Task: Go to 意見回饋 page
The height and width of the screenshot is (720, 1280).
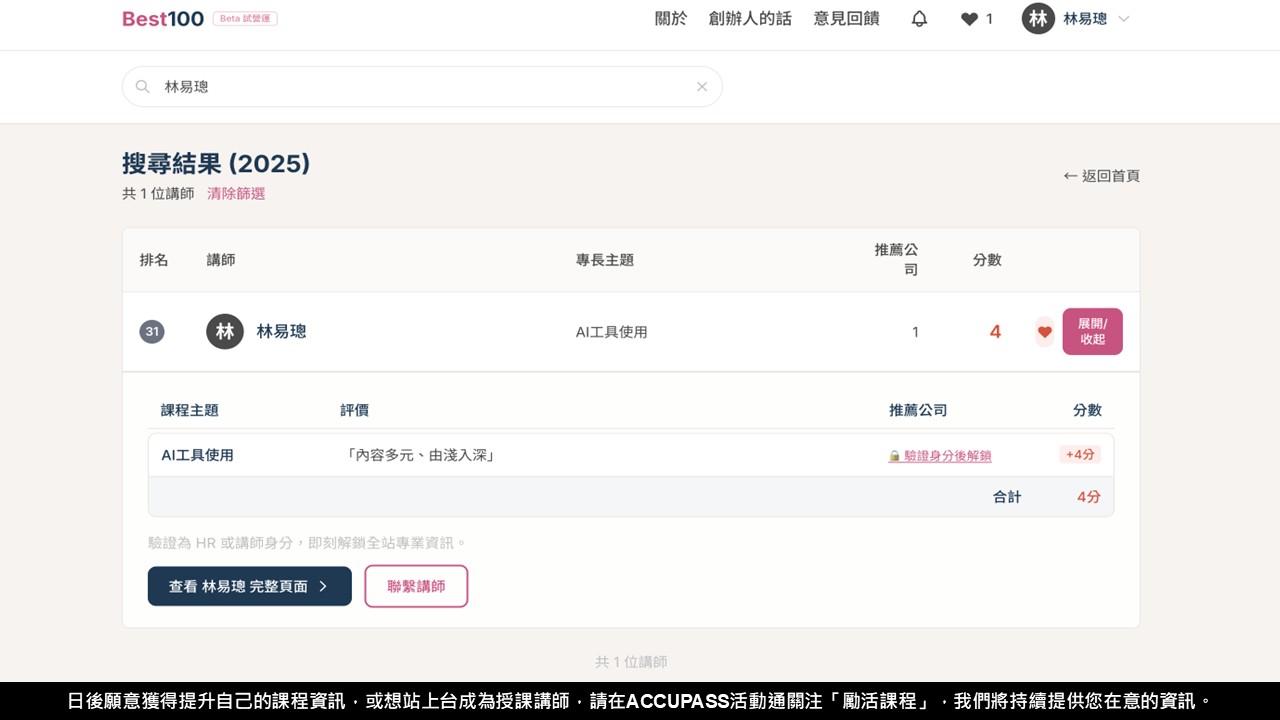Action: [846, 19]
